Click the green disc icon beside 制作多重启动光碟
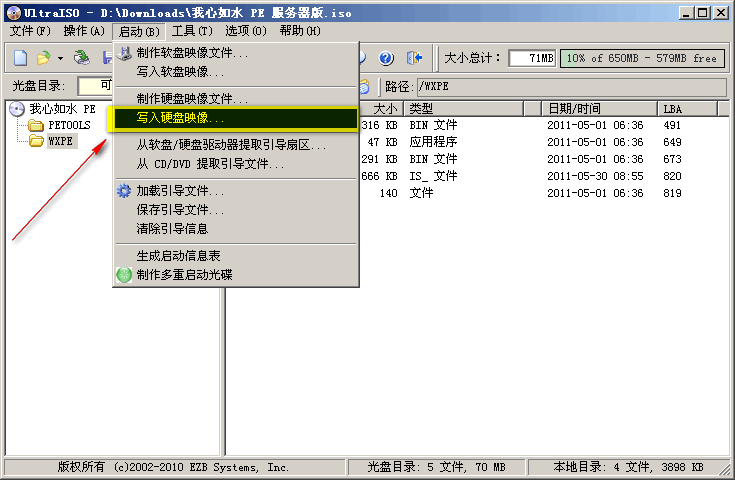This screenshot has height=480, width=735. (x=124, y=275)
